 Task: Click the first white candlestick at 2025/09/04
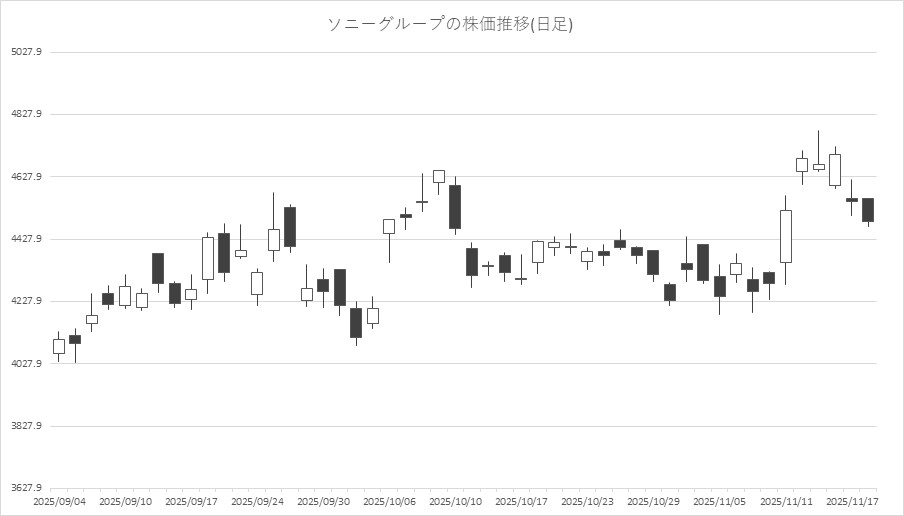[59, 346]
